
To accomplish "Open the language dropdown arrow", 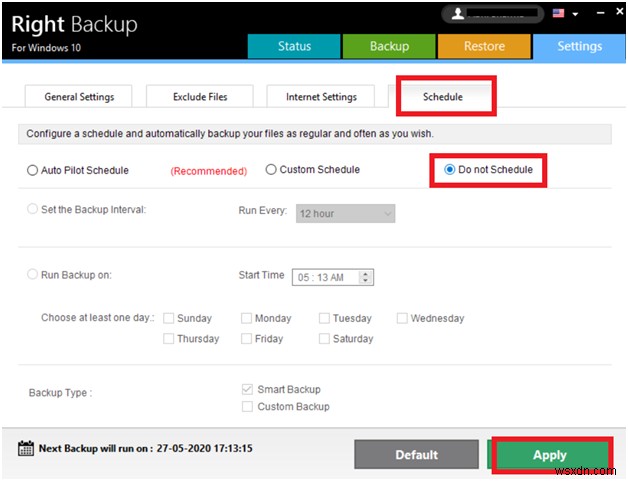I will (575, 14).
